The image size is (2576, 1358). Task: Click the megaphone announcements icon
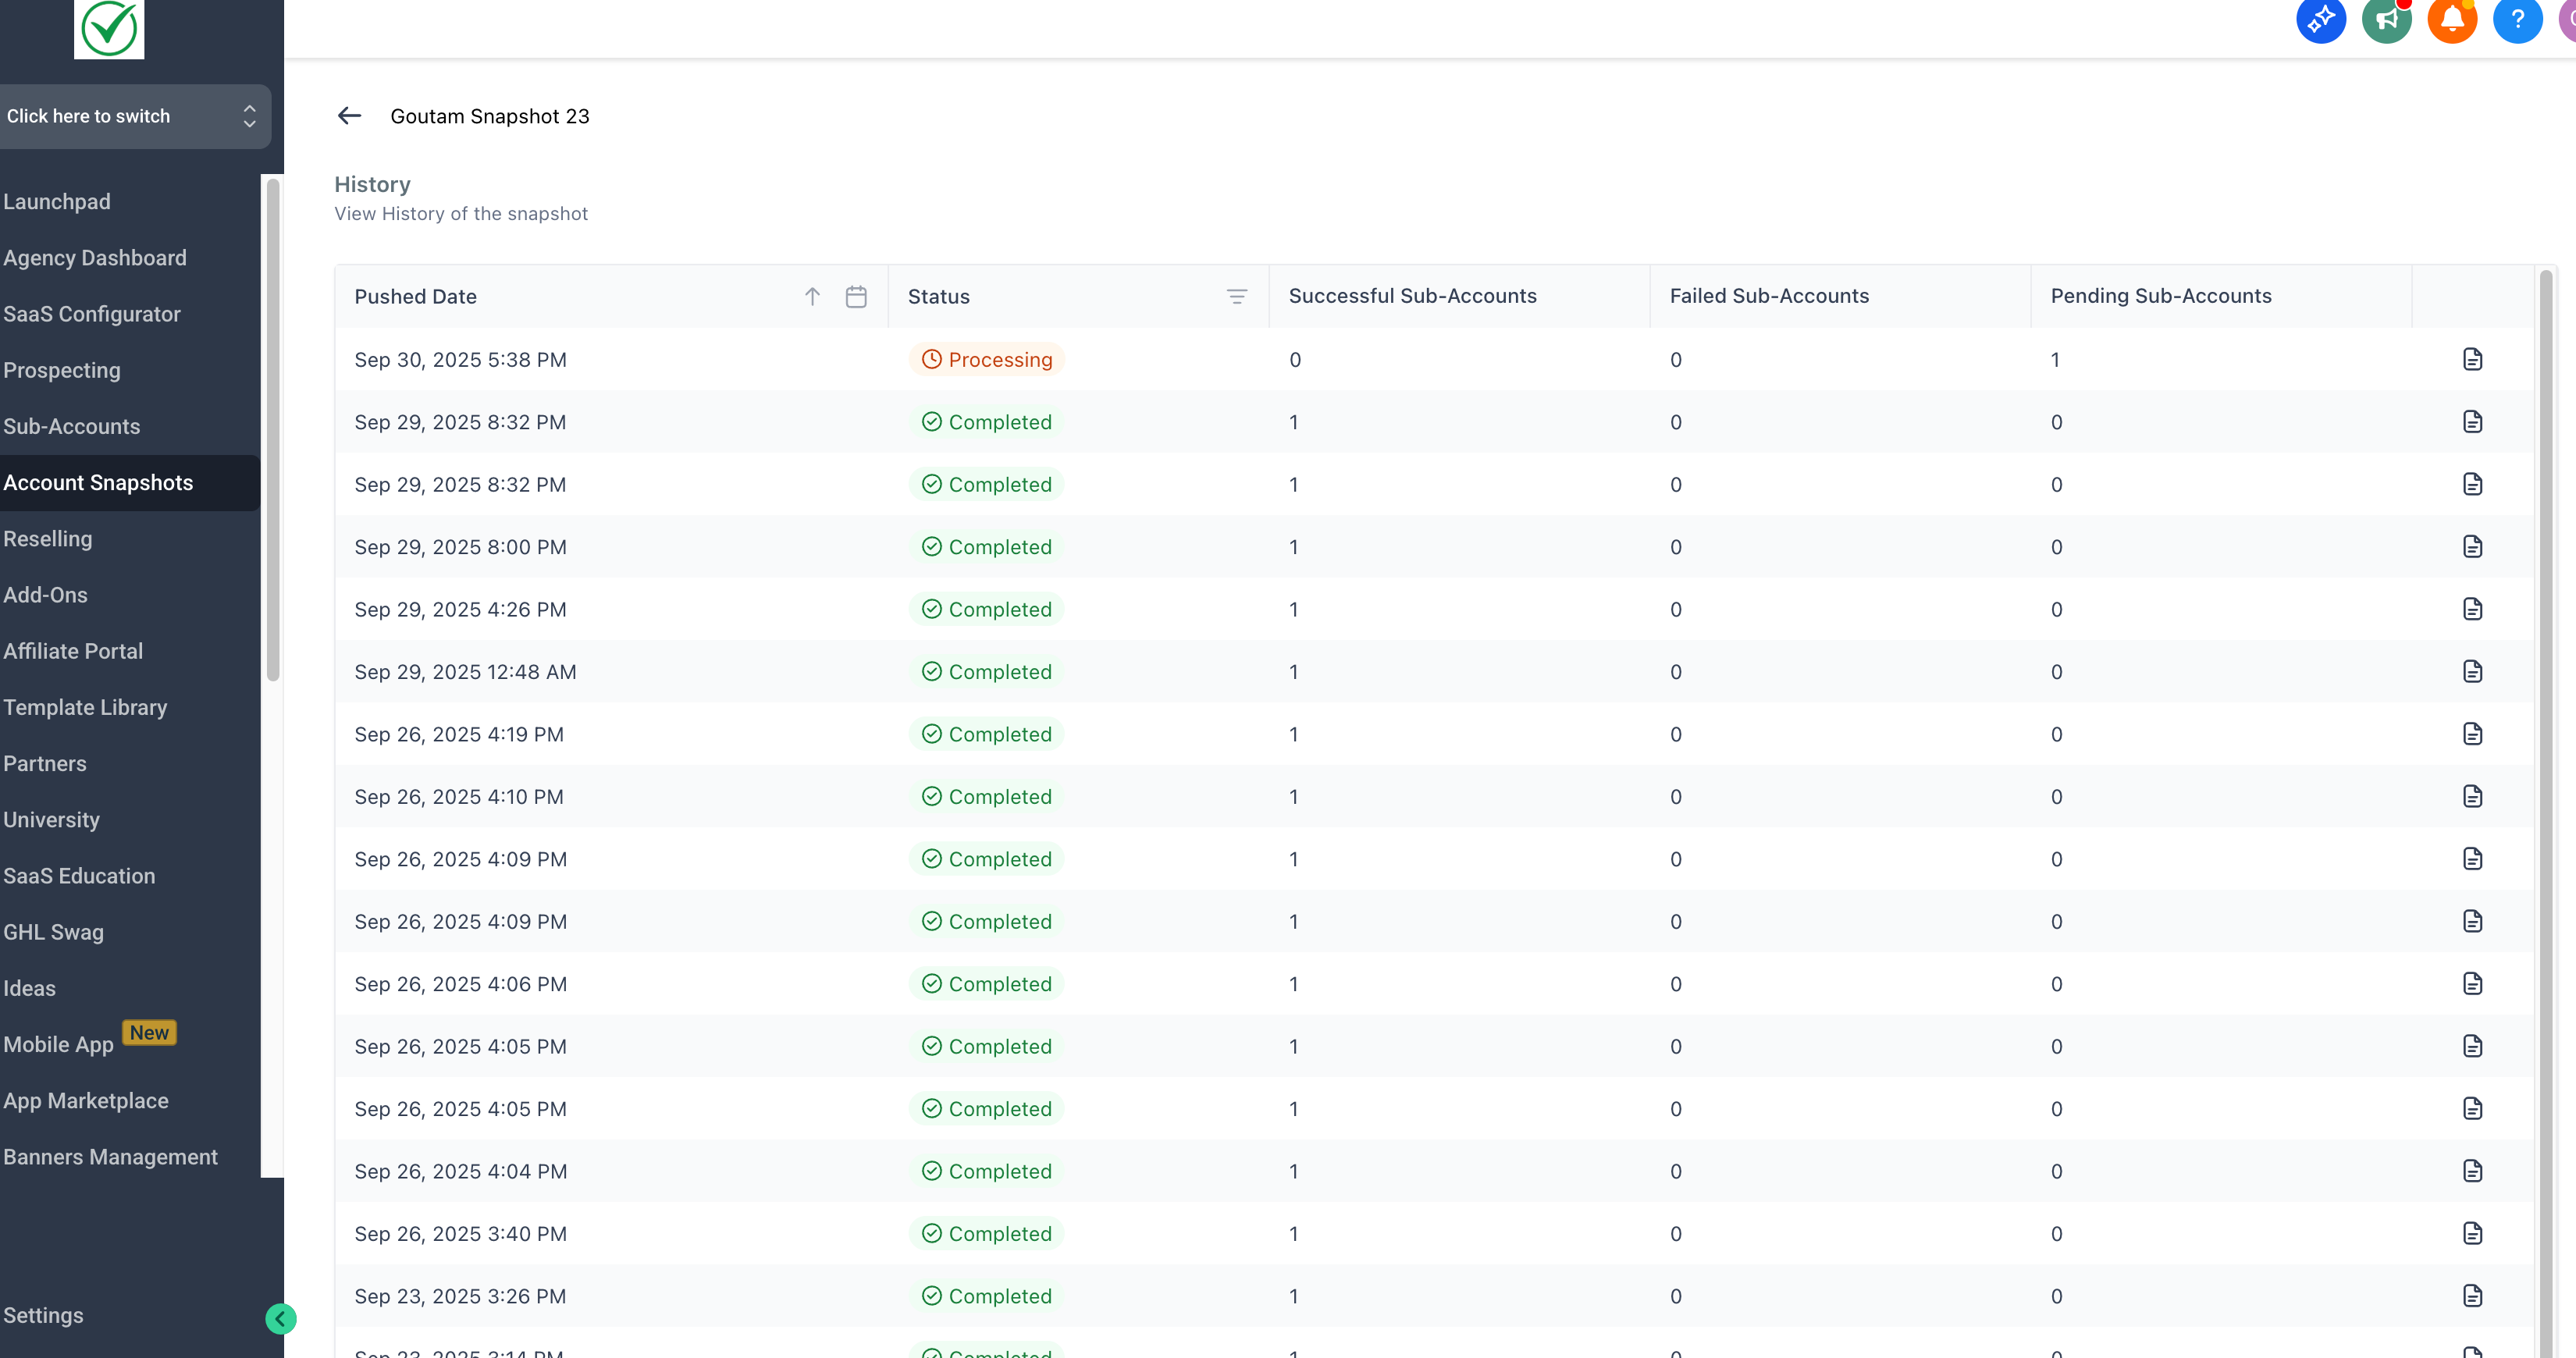click(x=2386, y=19)
